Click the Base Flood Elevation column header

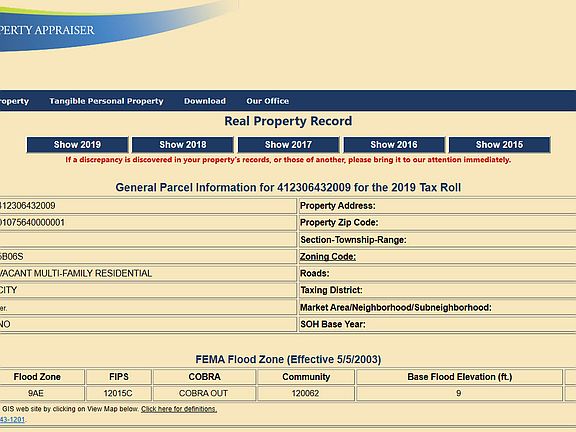coord(459,377)
